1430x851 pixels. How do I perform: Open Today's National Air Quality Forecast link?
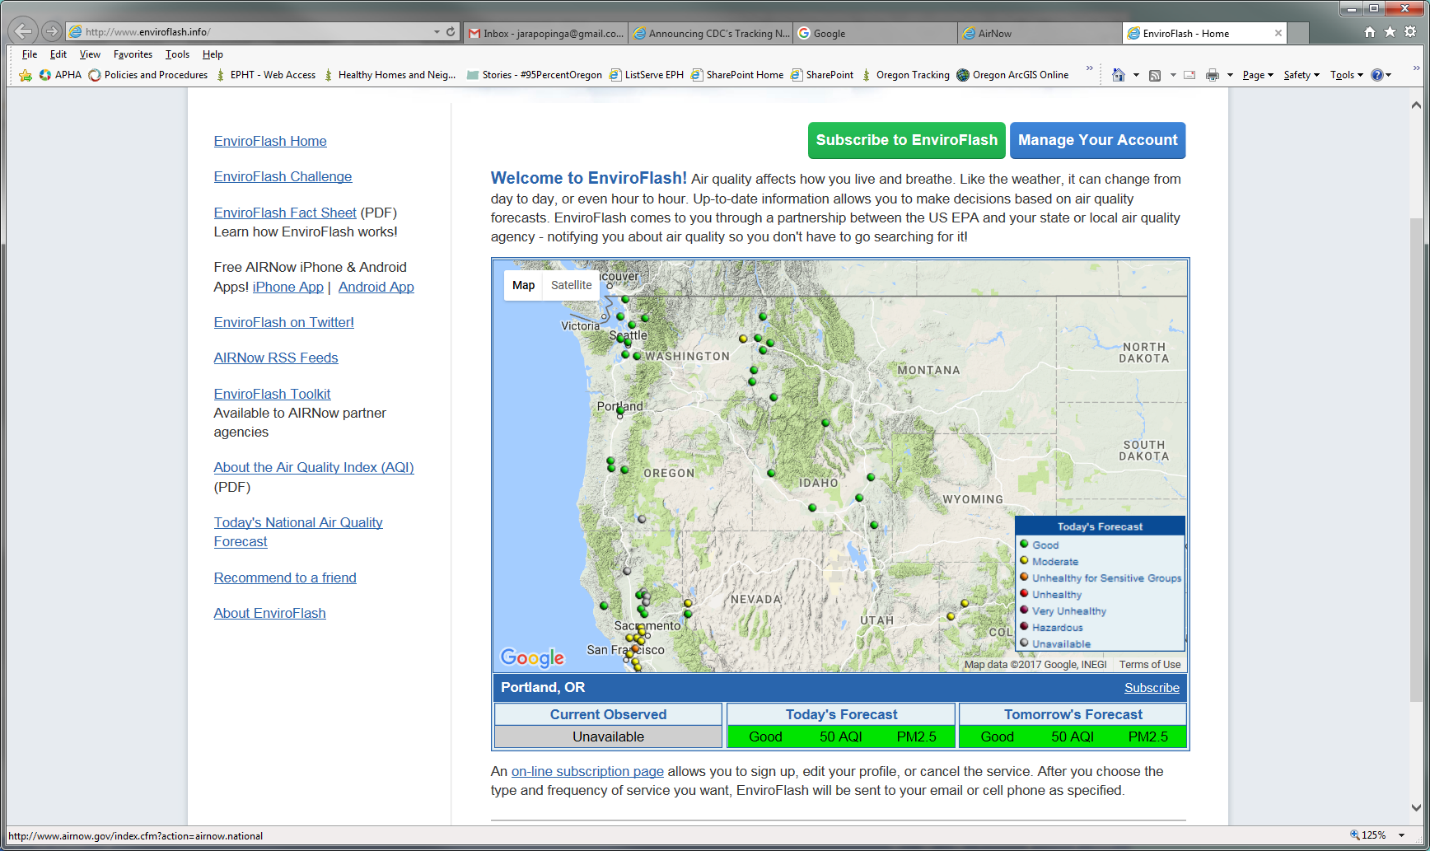pyautogui.click(x=298, y=532)
